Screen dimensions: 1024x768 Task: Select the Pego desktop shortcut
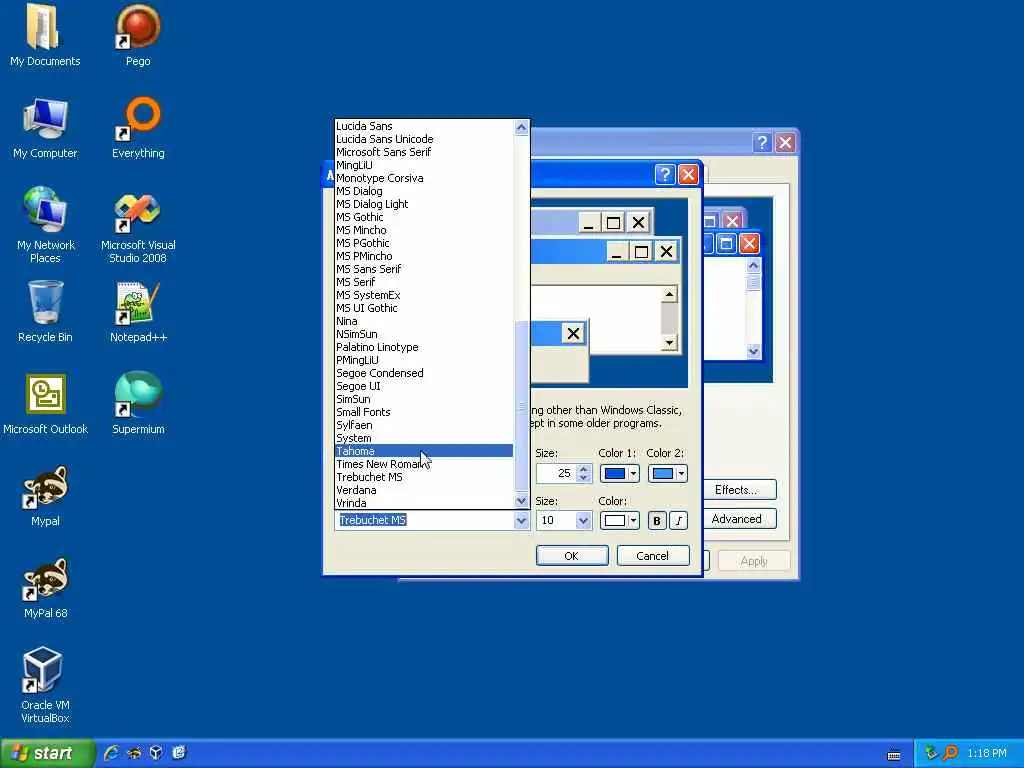pos(138,36)
